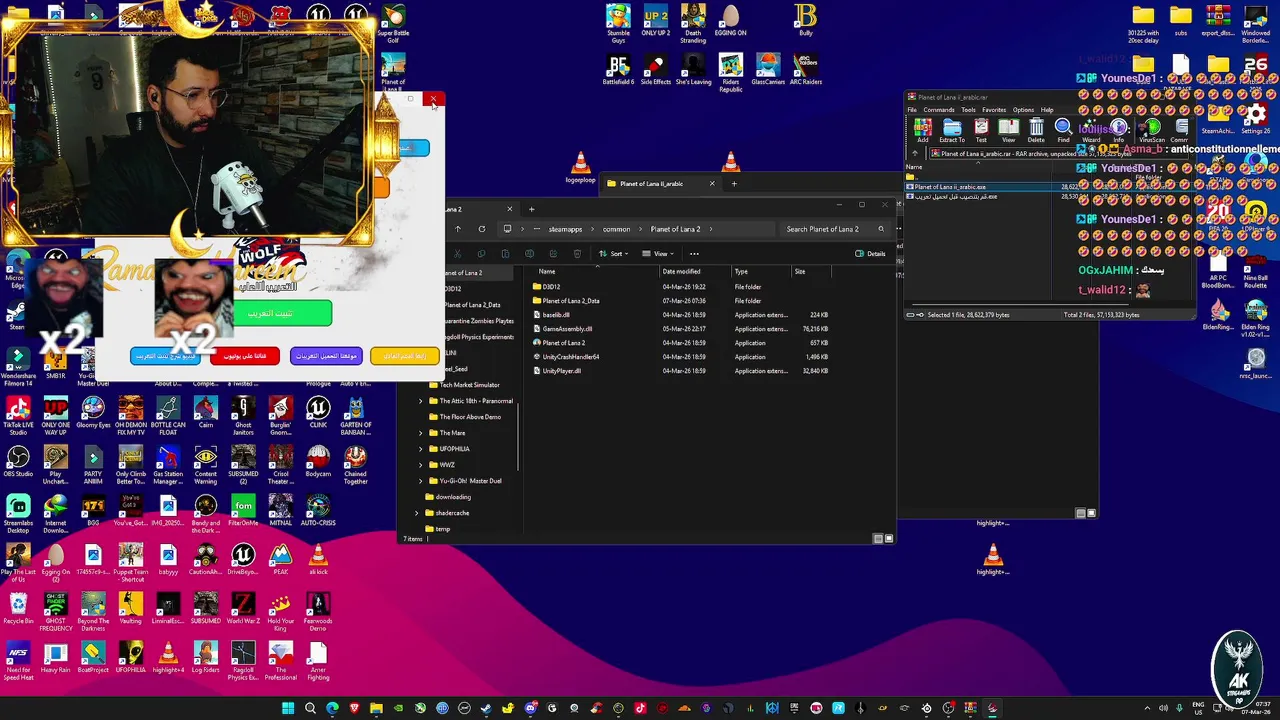Click red YouTube channel button in installer
This screenshot has width=1280, height=720.
tap(245, 356)
